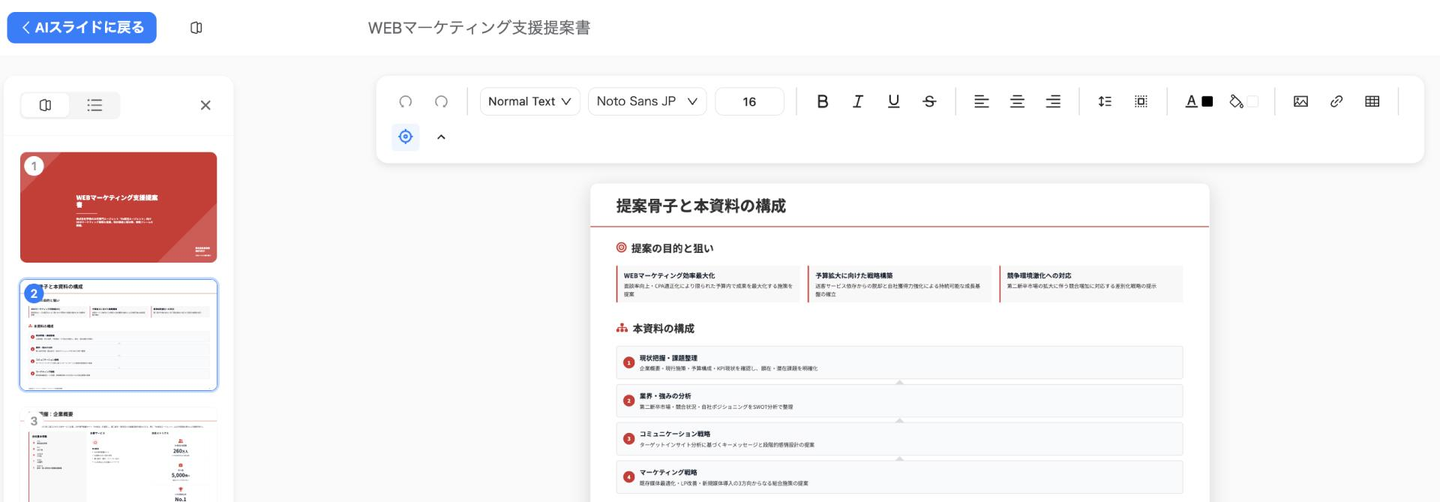The image size is (1440, 502).
Task: Close the slide panel with the X
Action: point(205,105)
